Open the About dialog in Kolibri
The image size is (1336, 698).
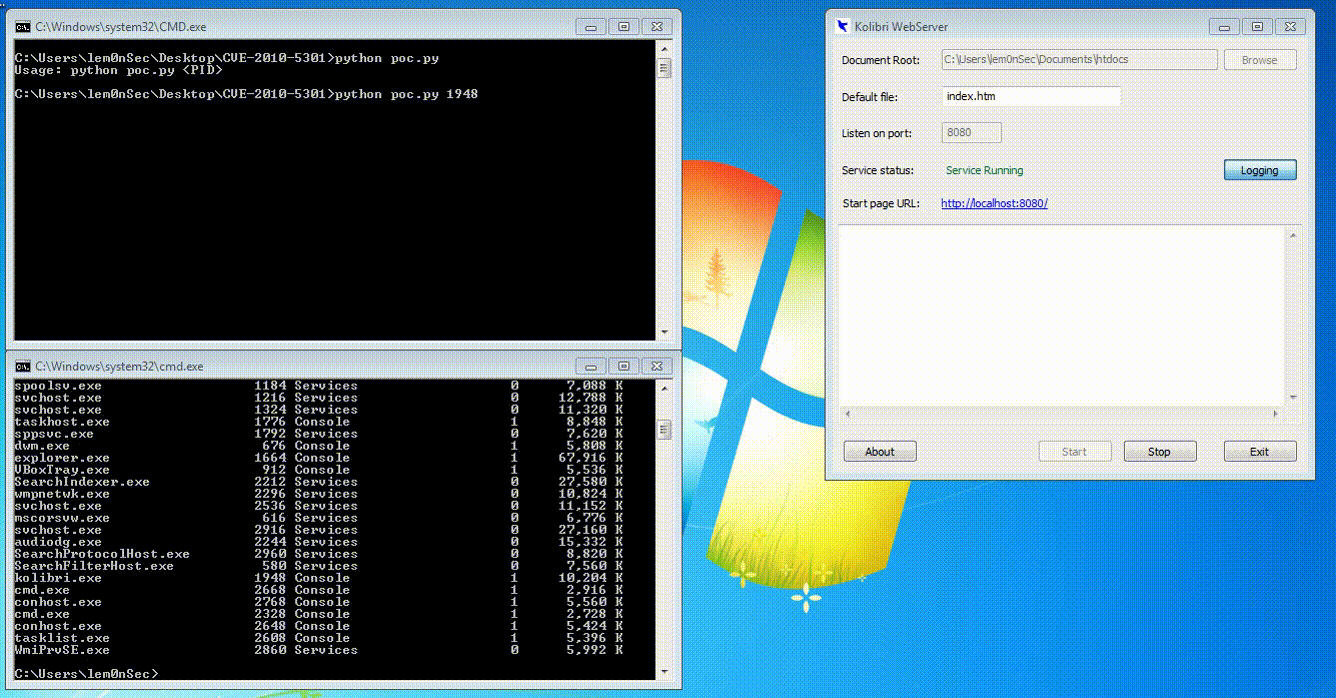[880, 452]
